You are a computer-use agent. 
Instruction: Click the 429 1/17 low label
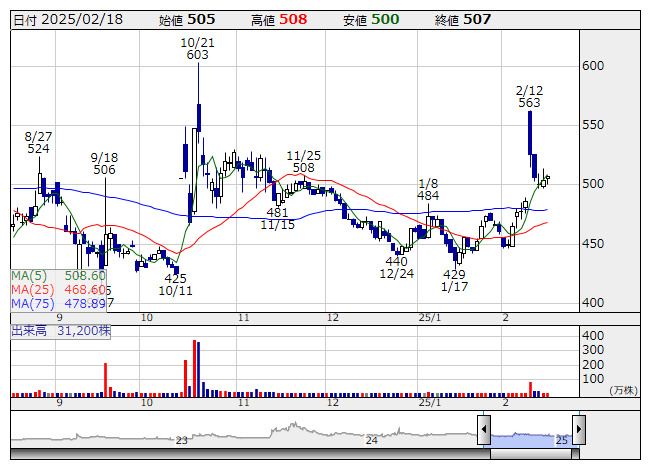(x=454, y=281)
